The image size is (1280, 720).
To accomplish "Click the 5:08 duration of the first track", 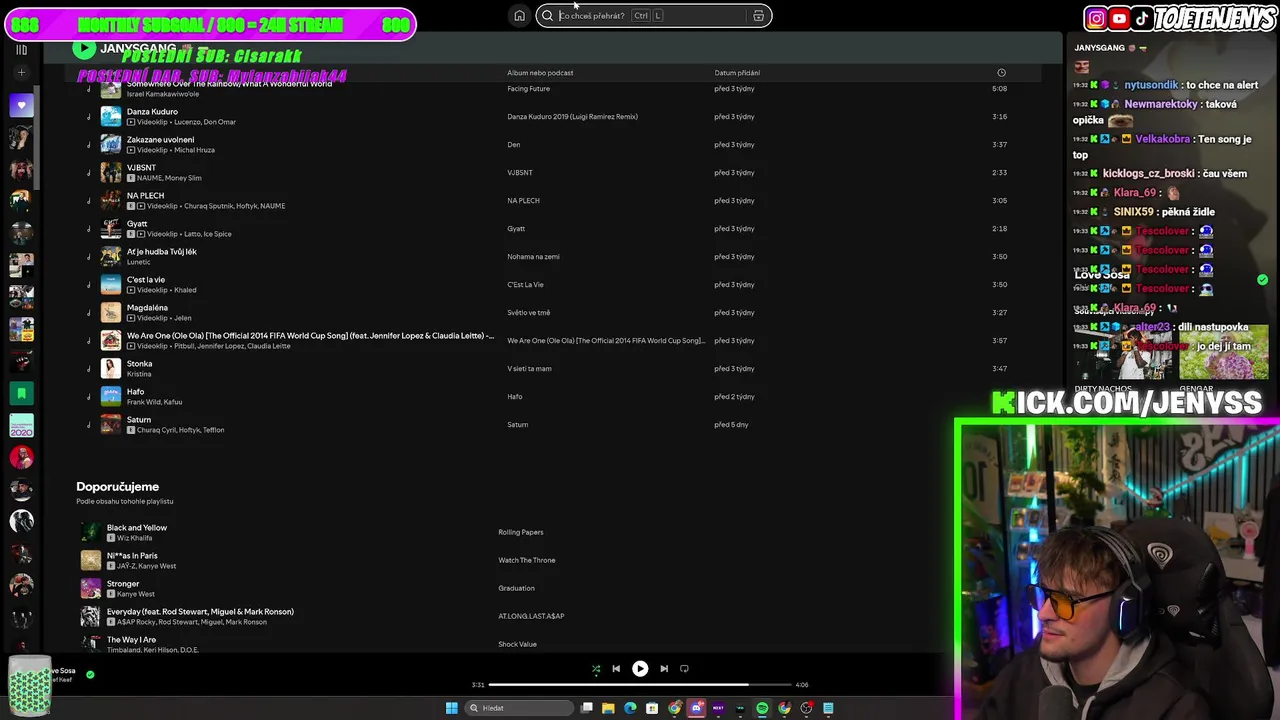I will (x=999, y=89).
